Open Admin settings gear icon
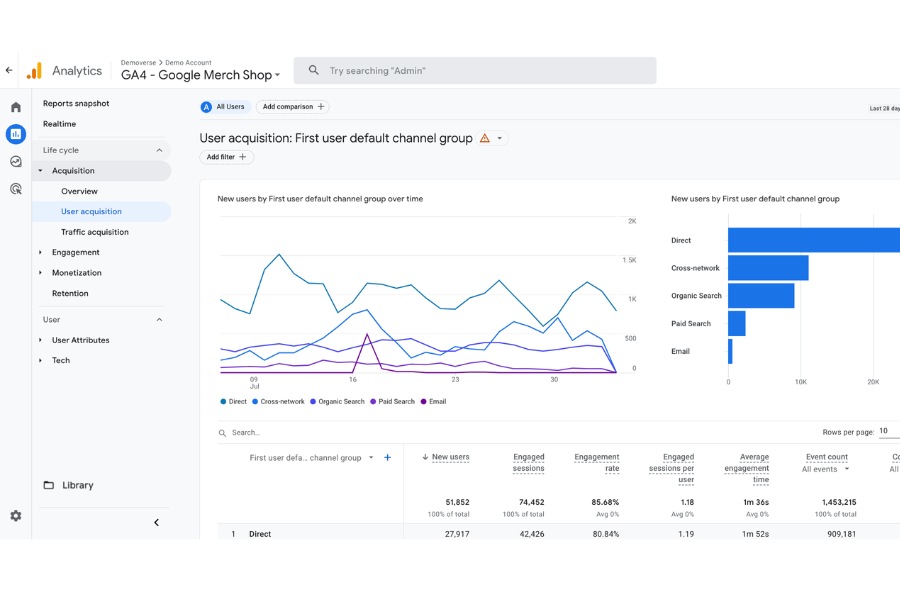The width and height of the screenshot is (900, 600). 15,516
